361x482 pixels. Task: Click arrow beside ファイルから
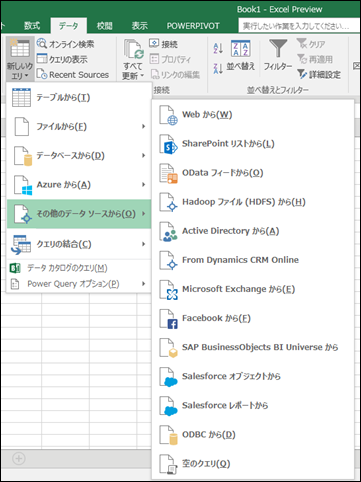[x=144, y=126]
